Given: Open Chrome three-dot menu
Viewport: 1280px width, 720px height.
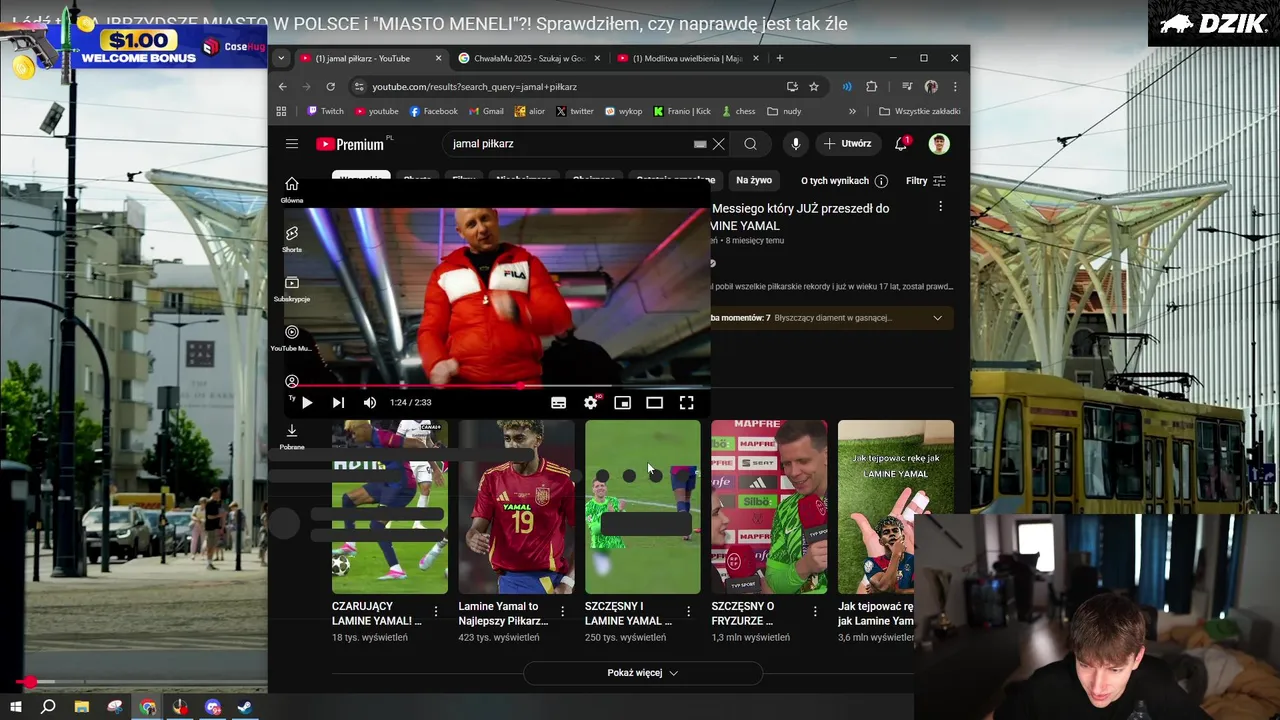Looking at the screenshot, I should [x=955, y=87].
